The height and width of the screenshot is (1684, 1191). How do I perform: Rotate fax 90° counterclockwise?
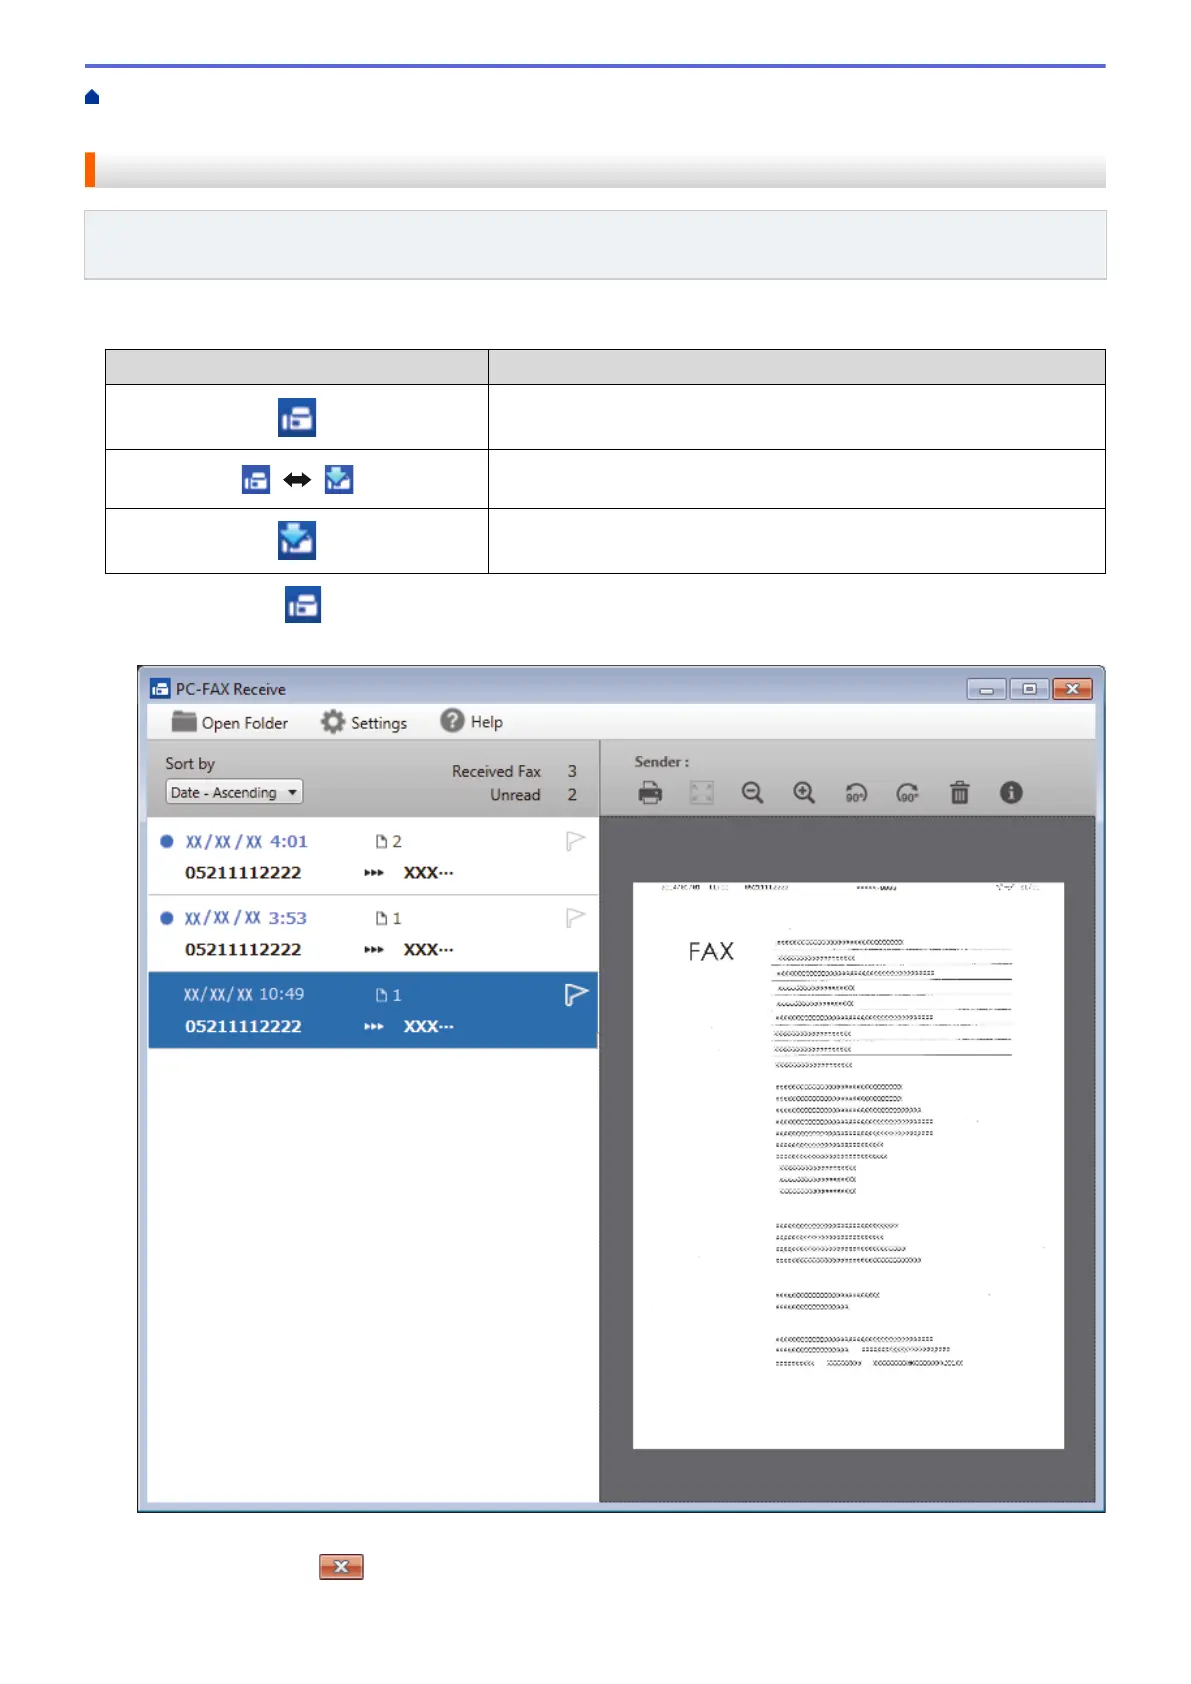[x=856, y=793]
